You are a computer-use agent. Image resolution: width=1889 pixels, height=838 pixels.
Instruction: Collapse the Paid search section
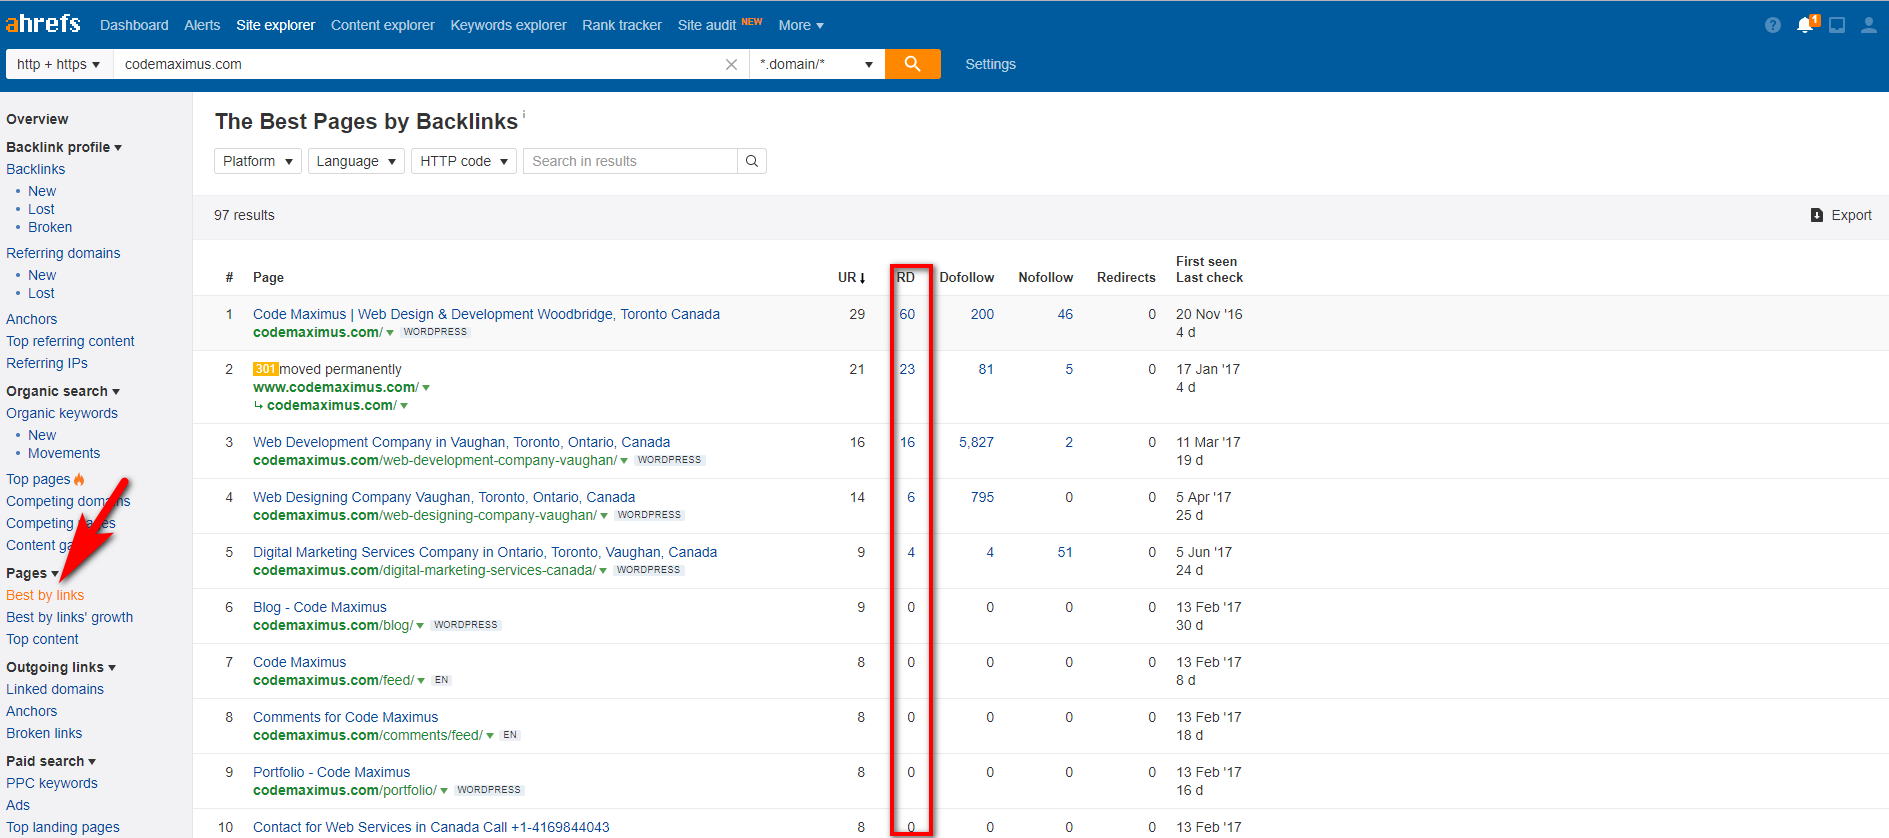[51, 761]
